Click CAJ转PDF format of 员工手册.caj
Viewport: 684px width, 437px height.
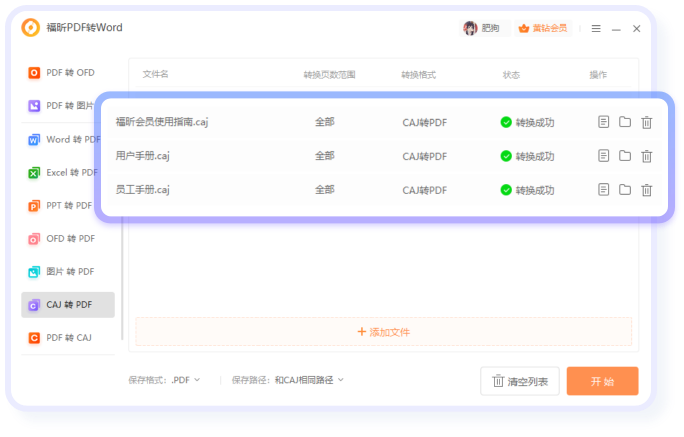point(424,191)
